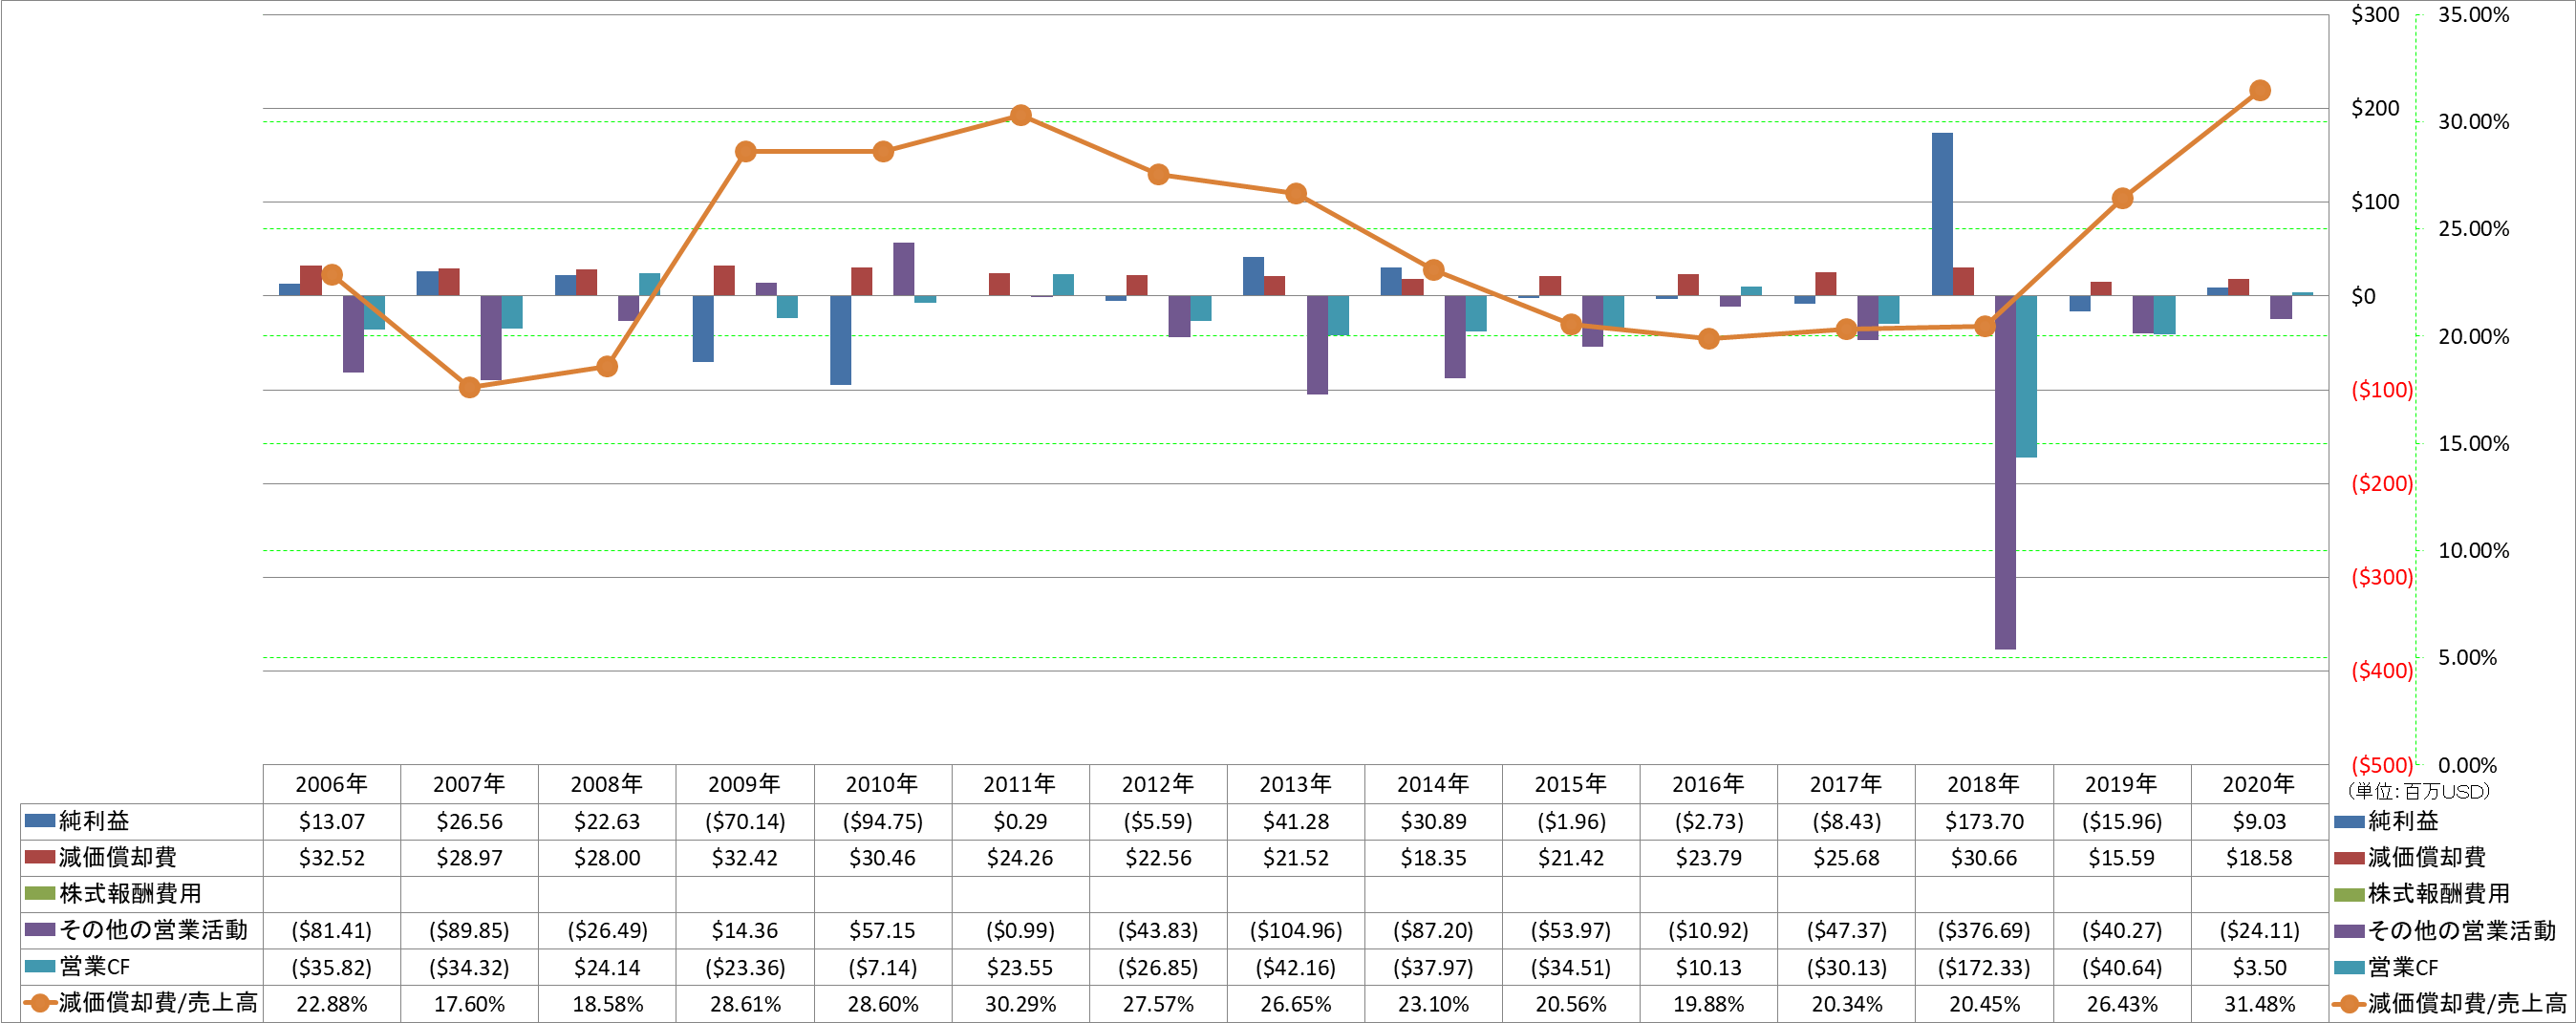Select the $10.13 cell
Viewport: 2576px width, 1023px height.
click(x=1708, y=967)
